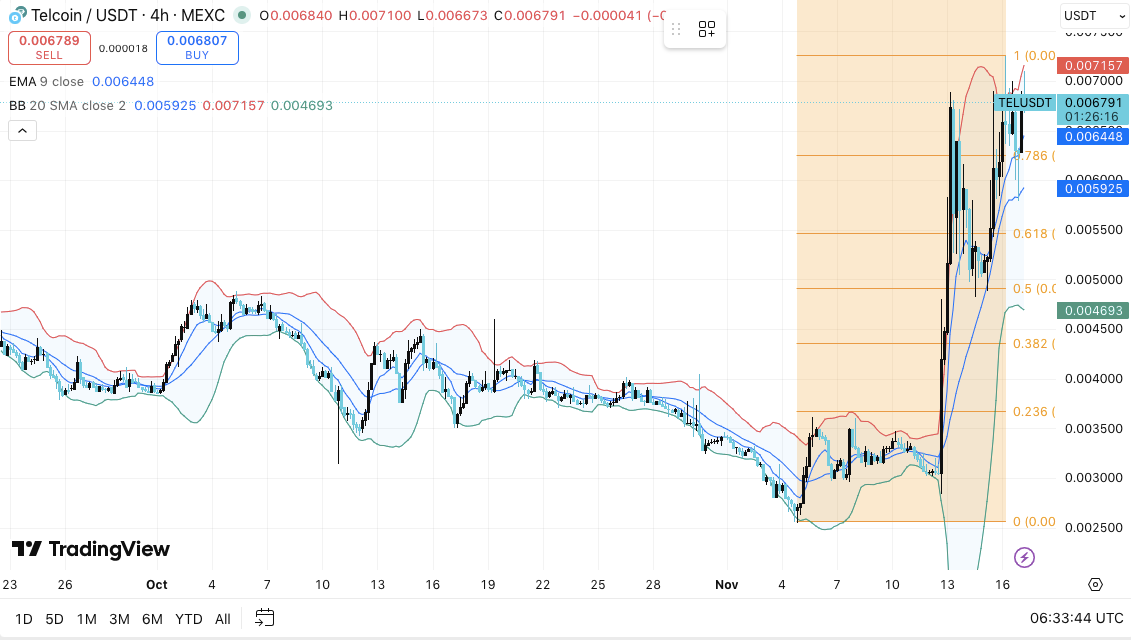The width and height of the screenshot is (1131, 640).
Task: Open the purple lightning quick-trade icon
Action: point(1026,557)
